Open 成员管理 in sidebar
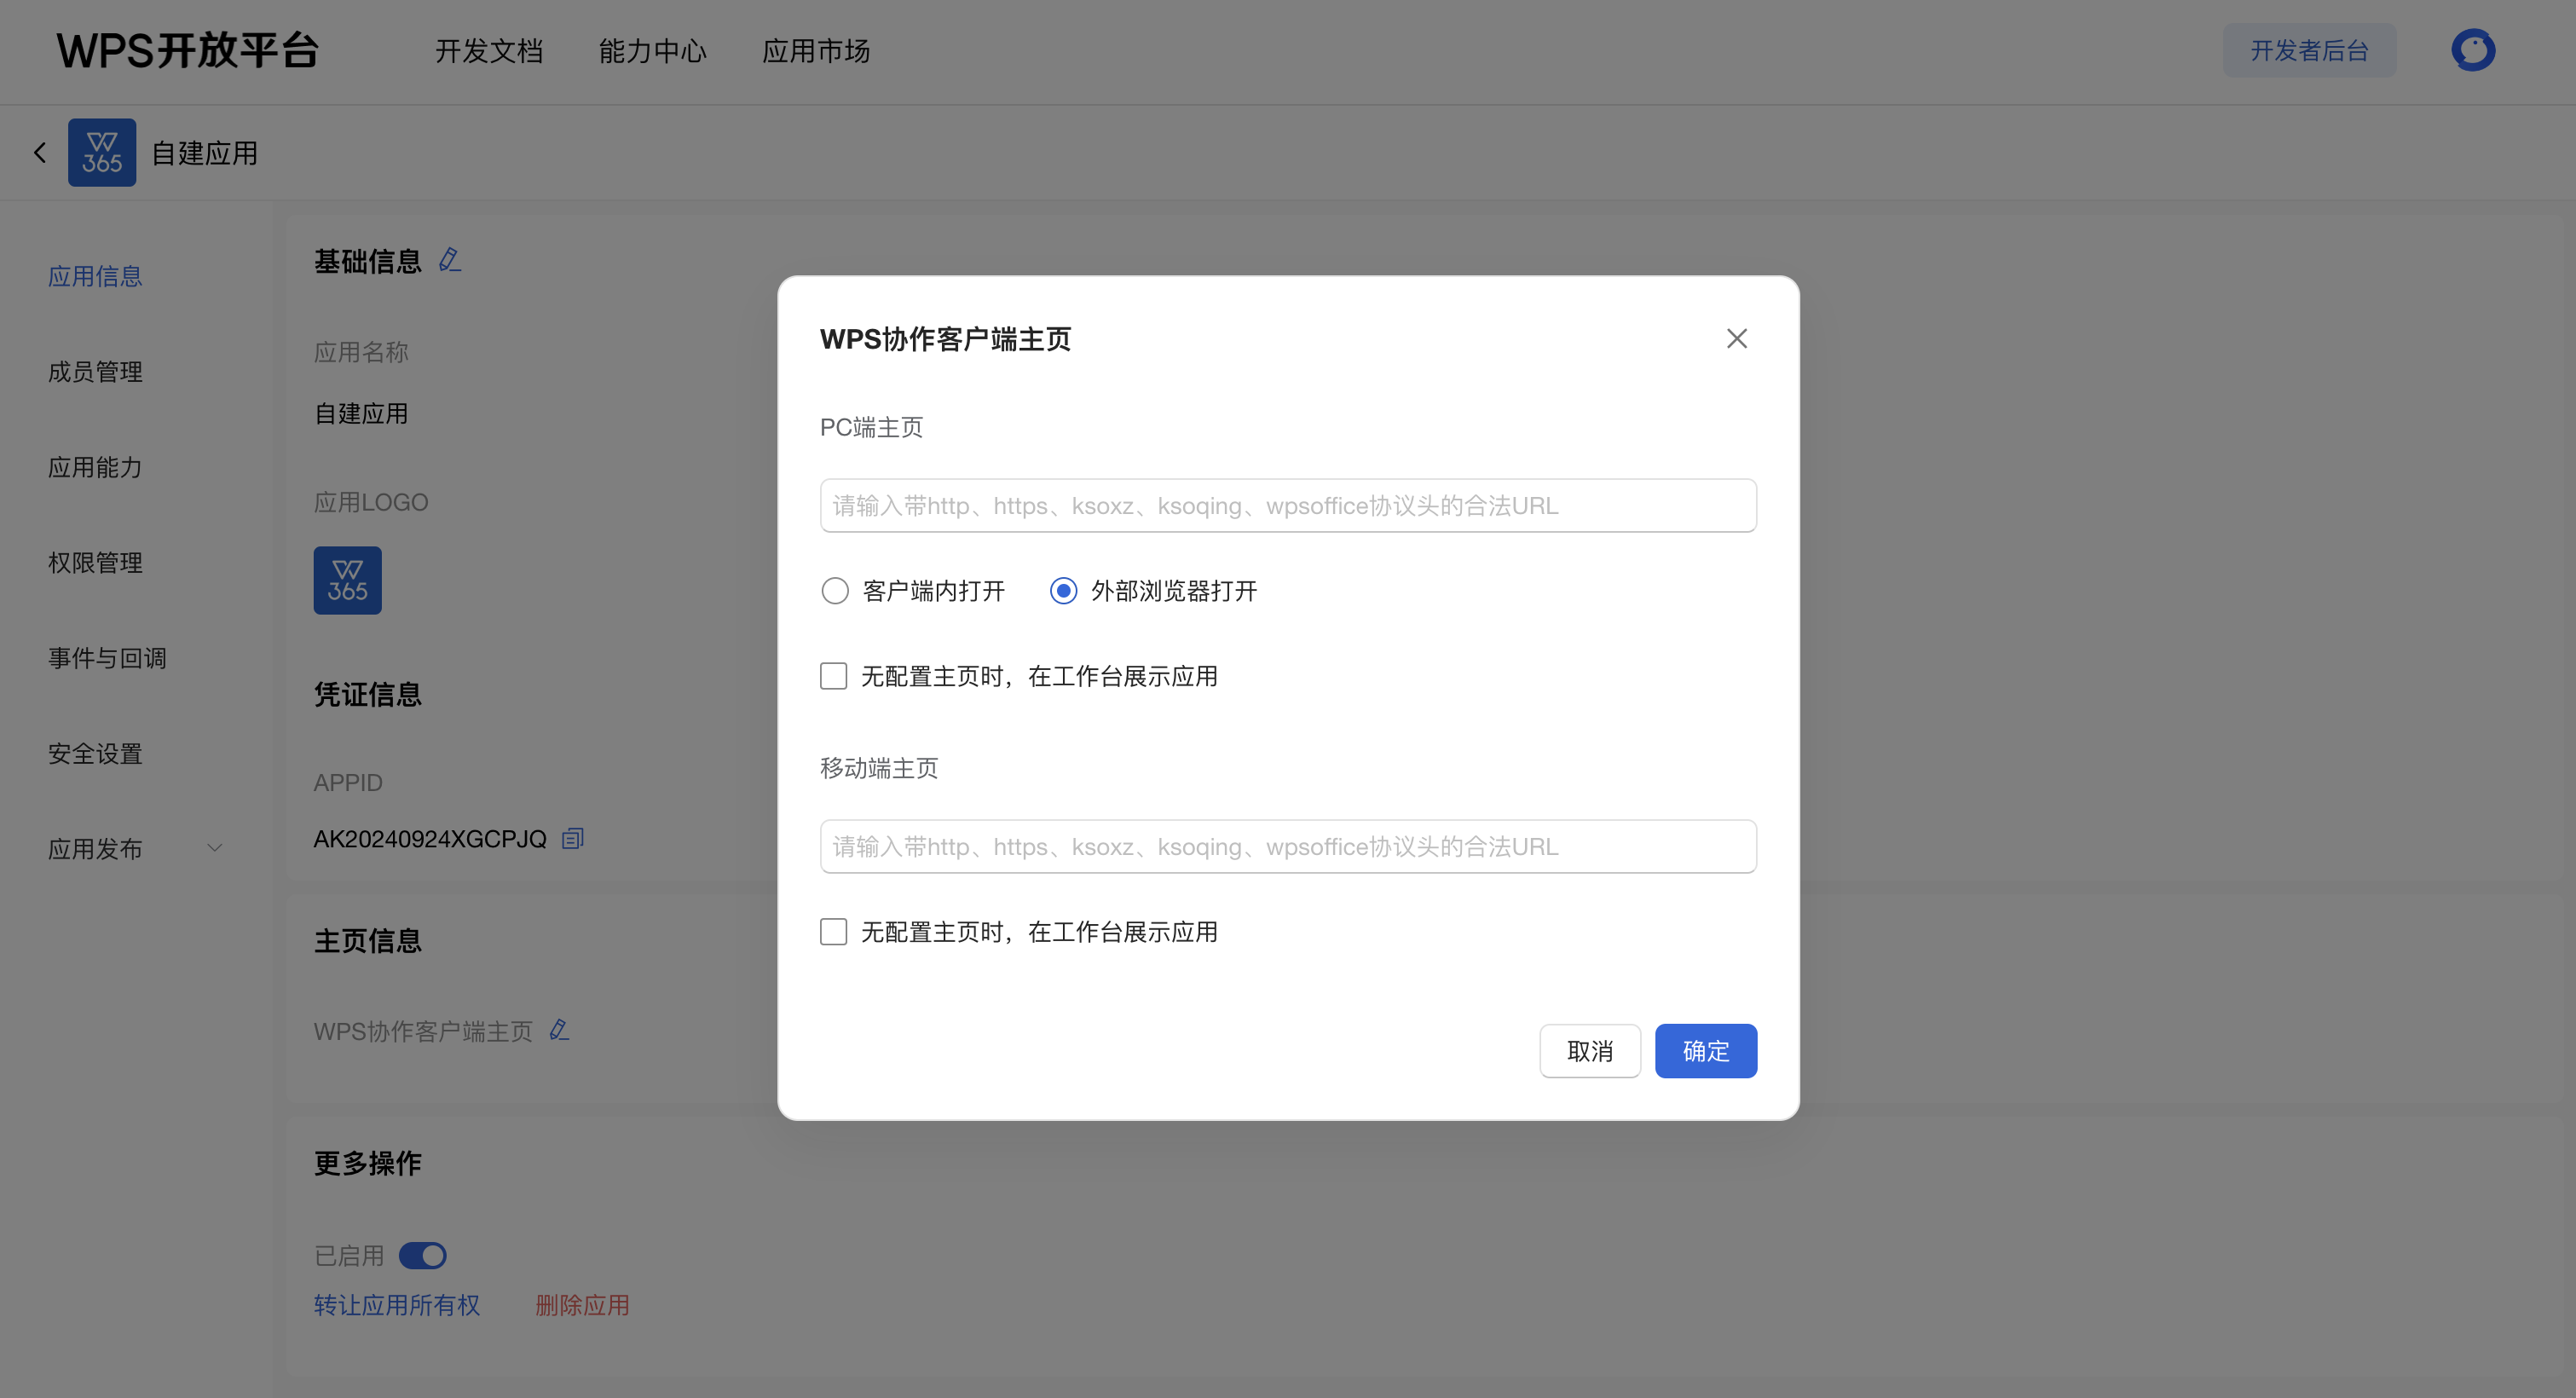 95,372
